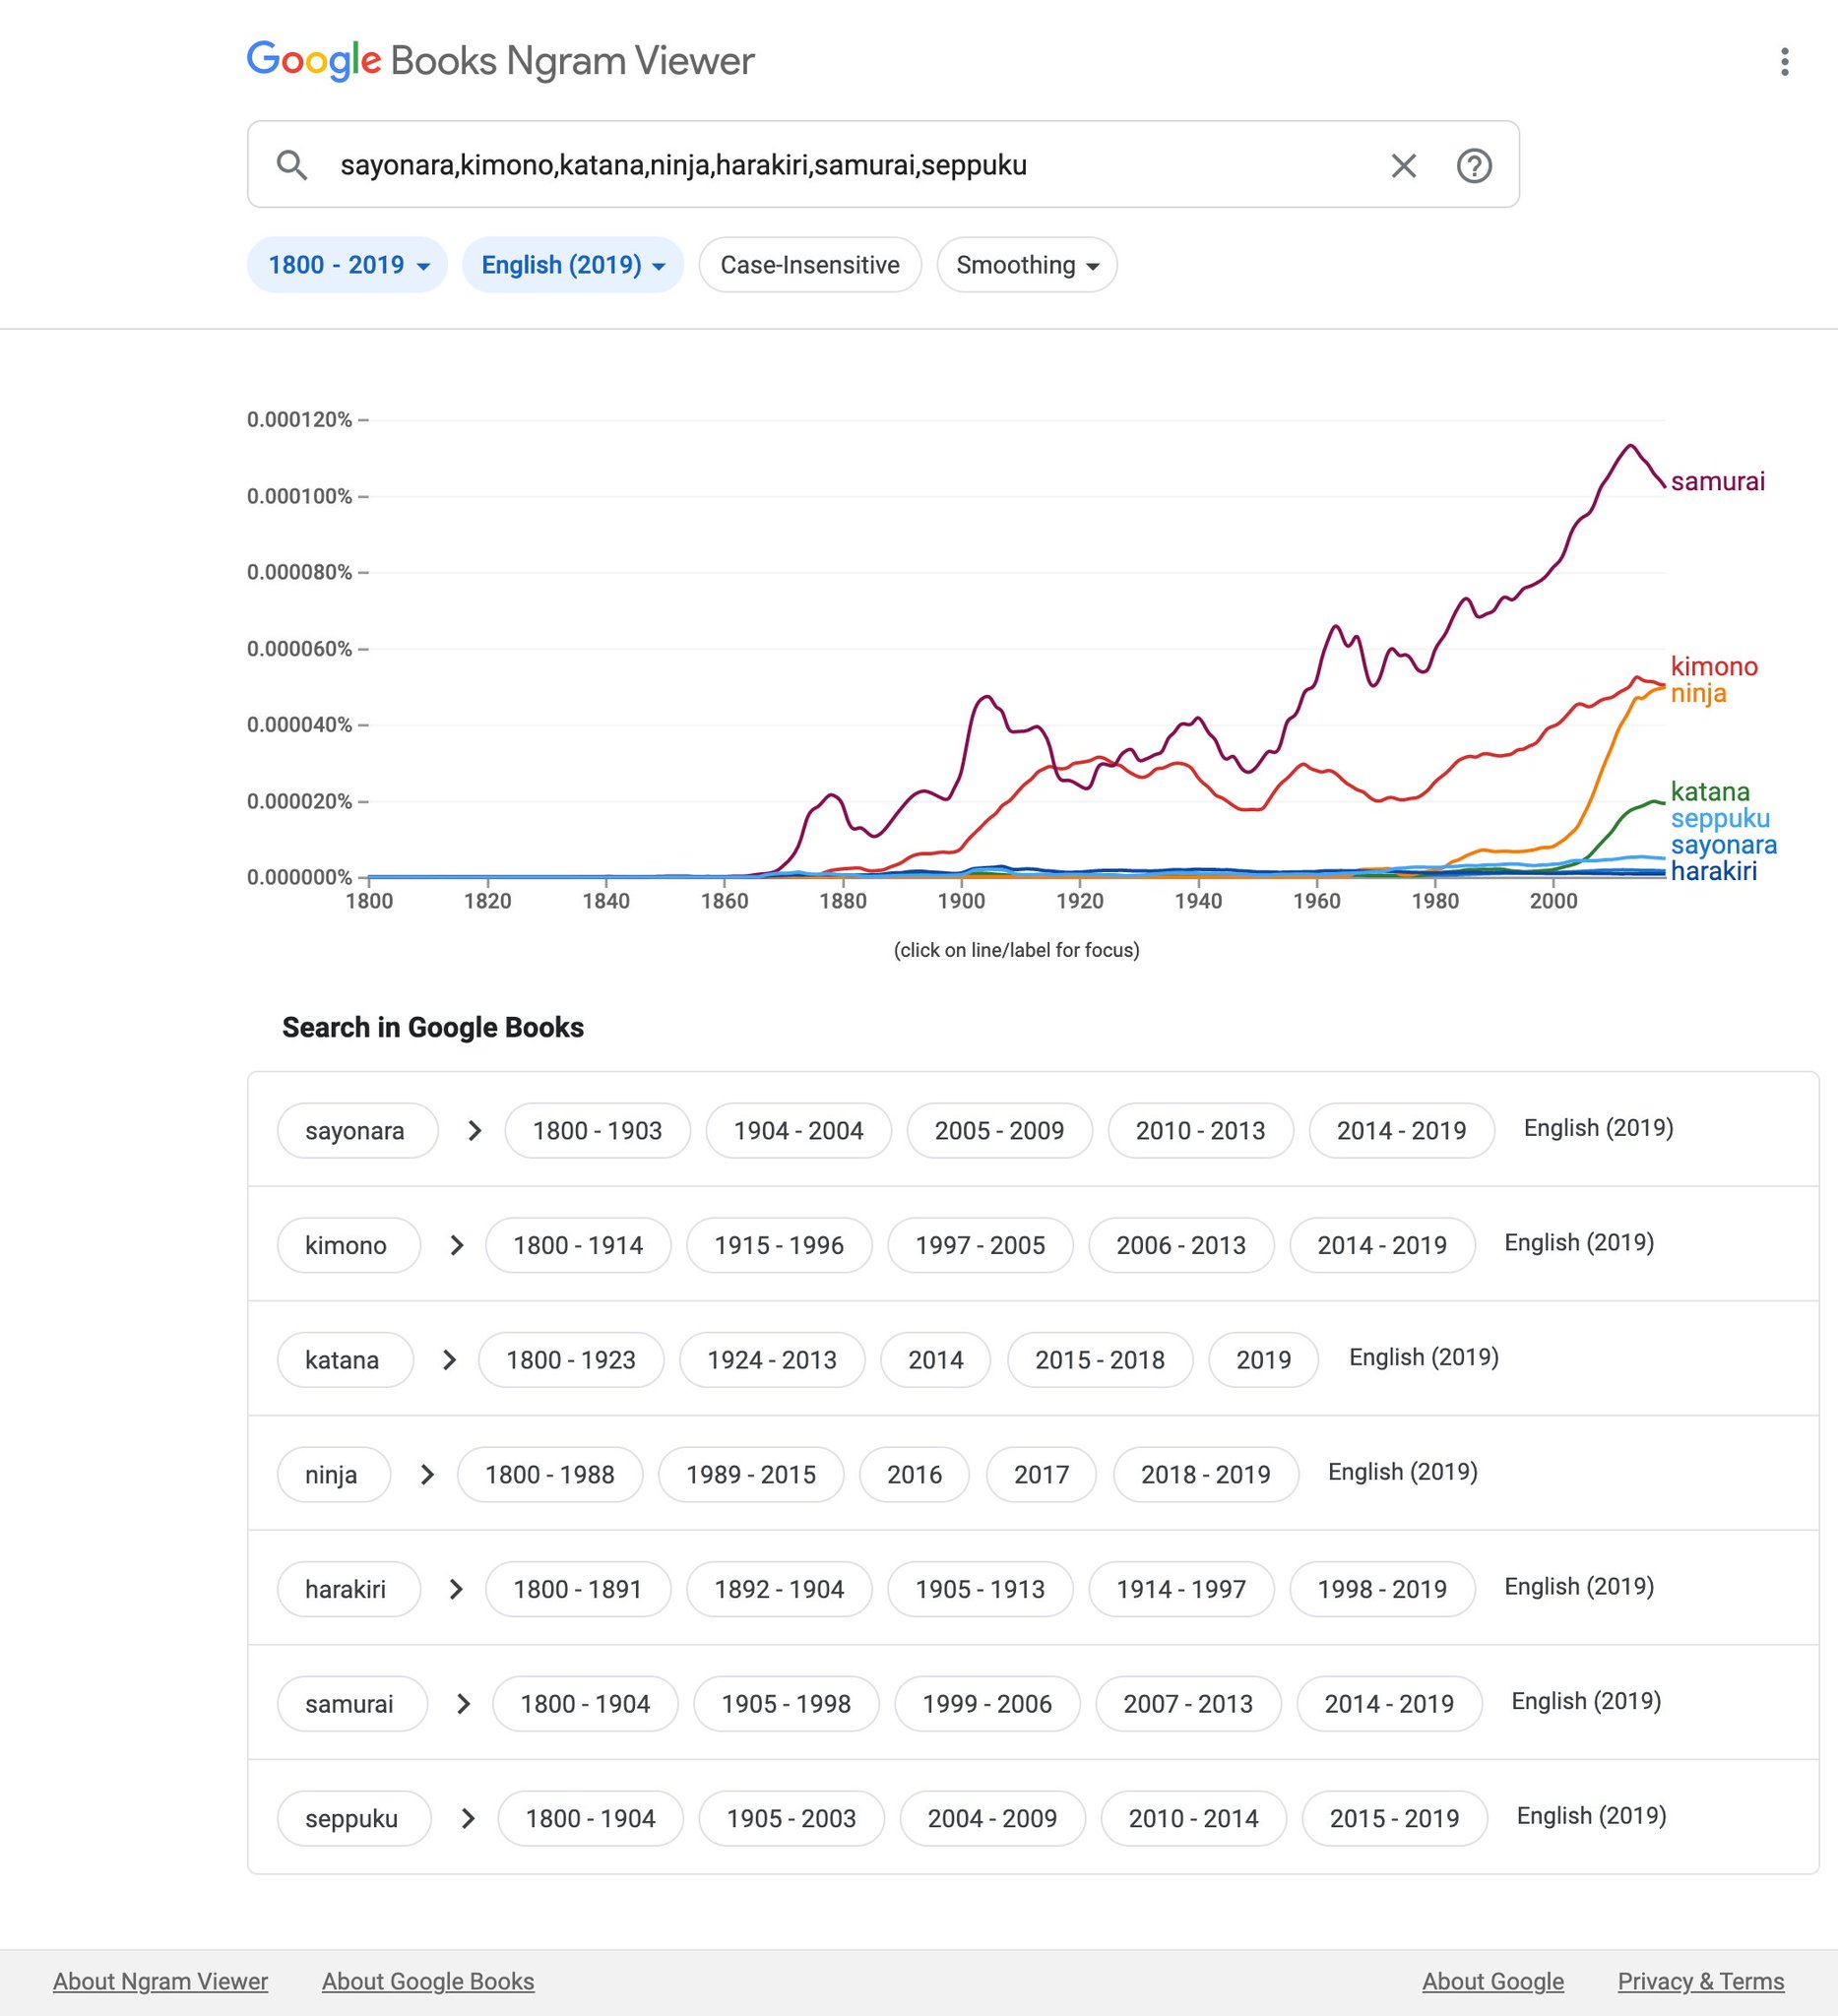Image resolution: width=1838 pixels, height=2016 pixels.
Task: Toggle the Case-Insensitive option
Action: [x=810, y=265]
